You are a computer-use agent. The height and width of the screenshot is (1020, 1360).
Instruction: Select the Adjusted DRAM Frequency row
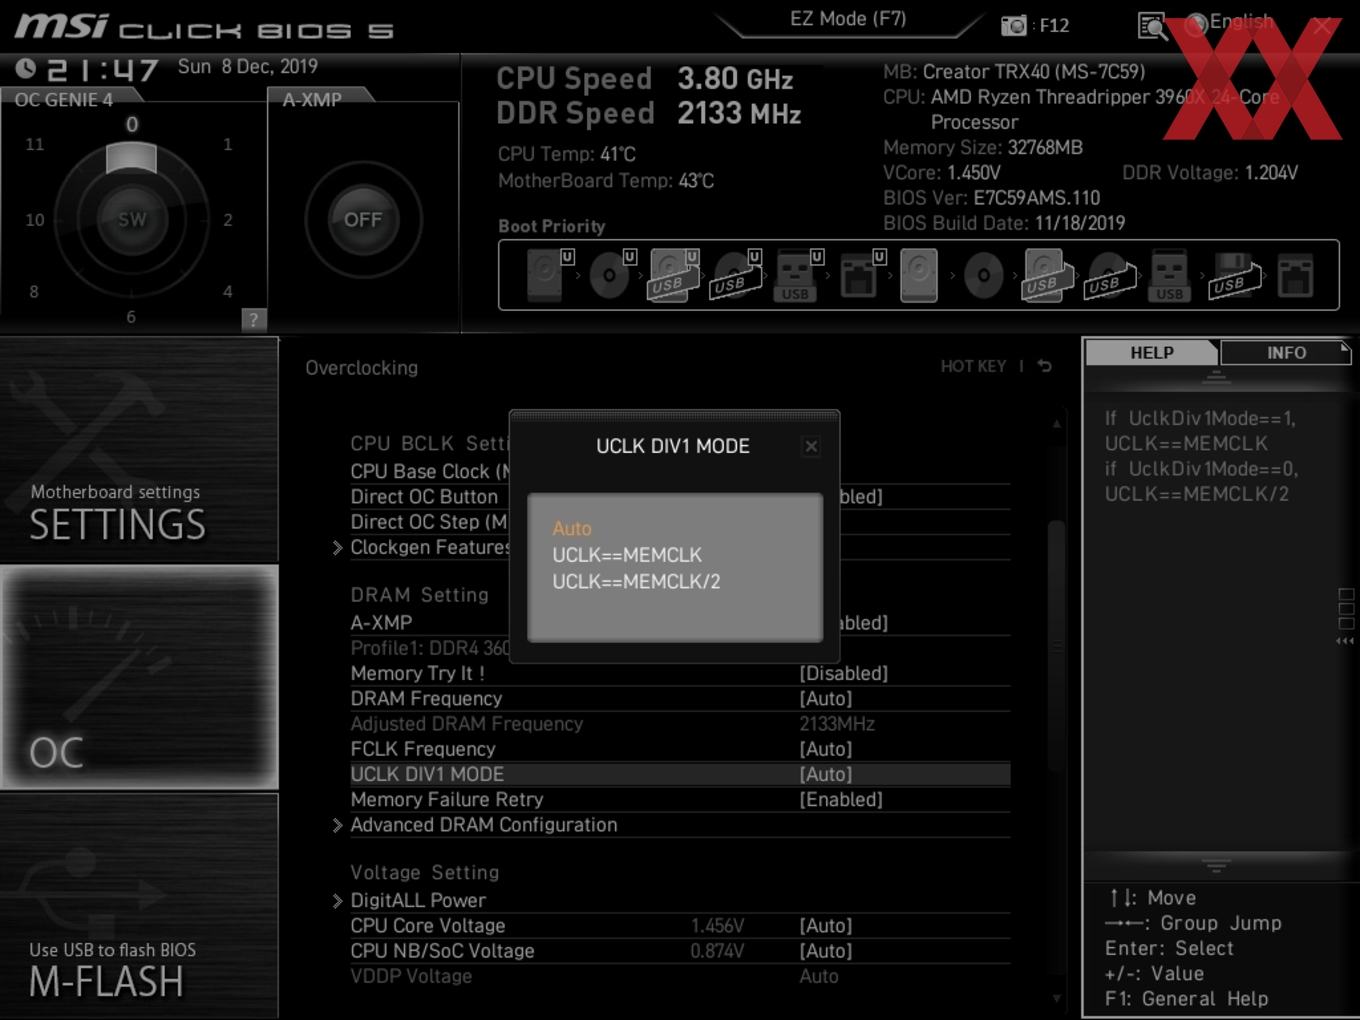click(680, 724)
